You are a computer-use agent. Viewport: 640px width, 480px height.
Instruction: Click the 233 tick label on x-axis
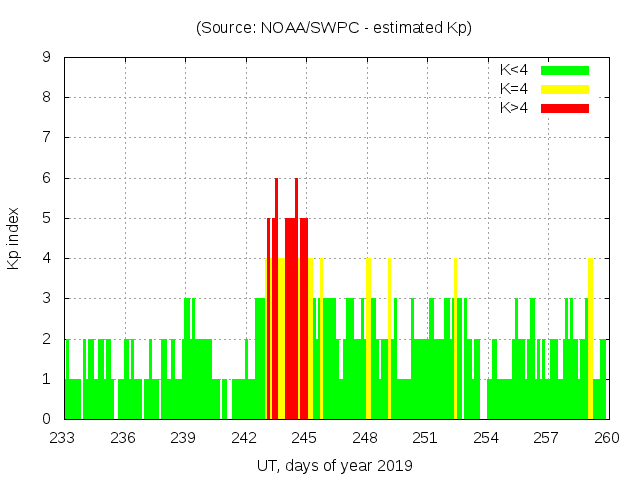click(x=63, y=438)
